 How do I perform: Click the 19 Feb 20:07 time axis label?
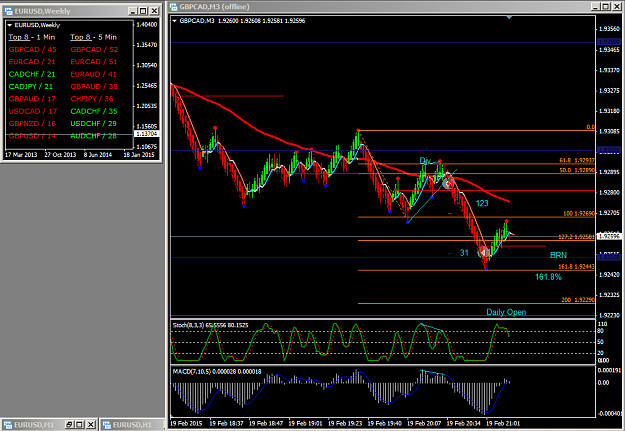424,423
